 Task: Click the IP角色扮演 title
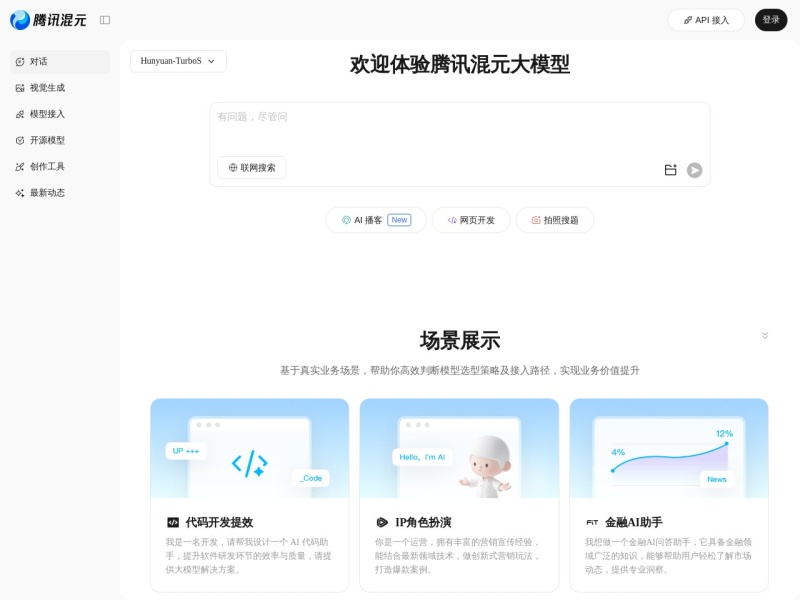click(423, 522)
